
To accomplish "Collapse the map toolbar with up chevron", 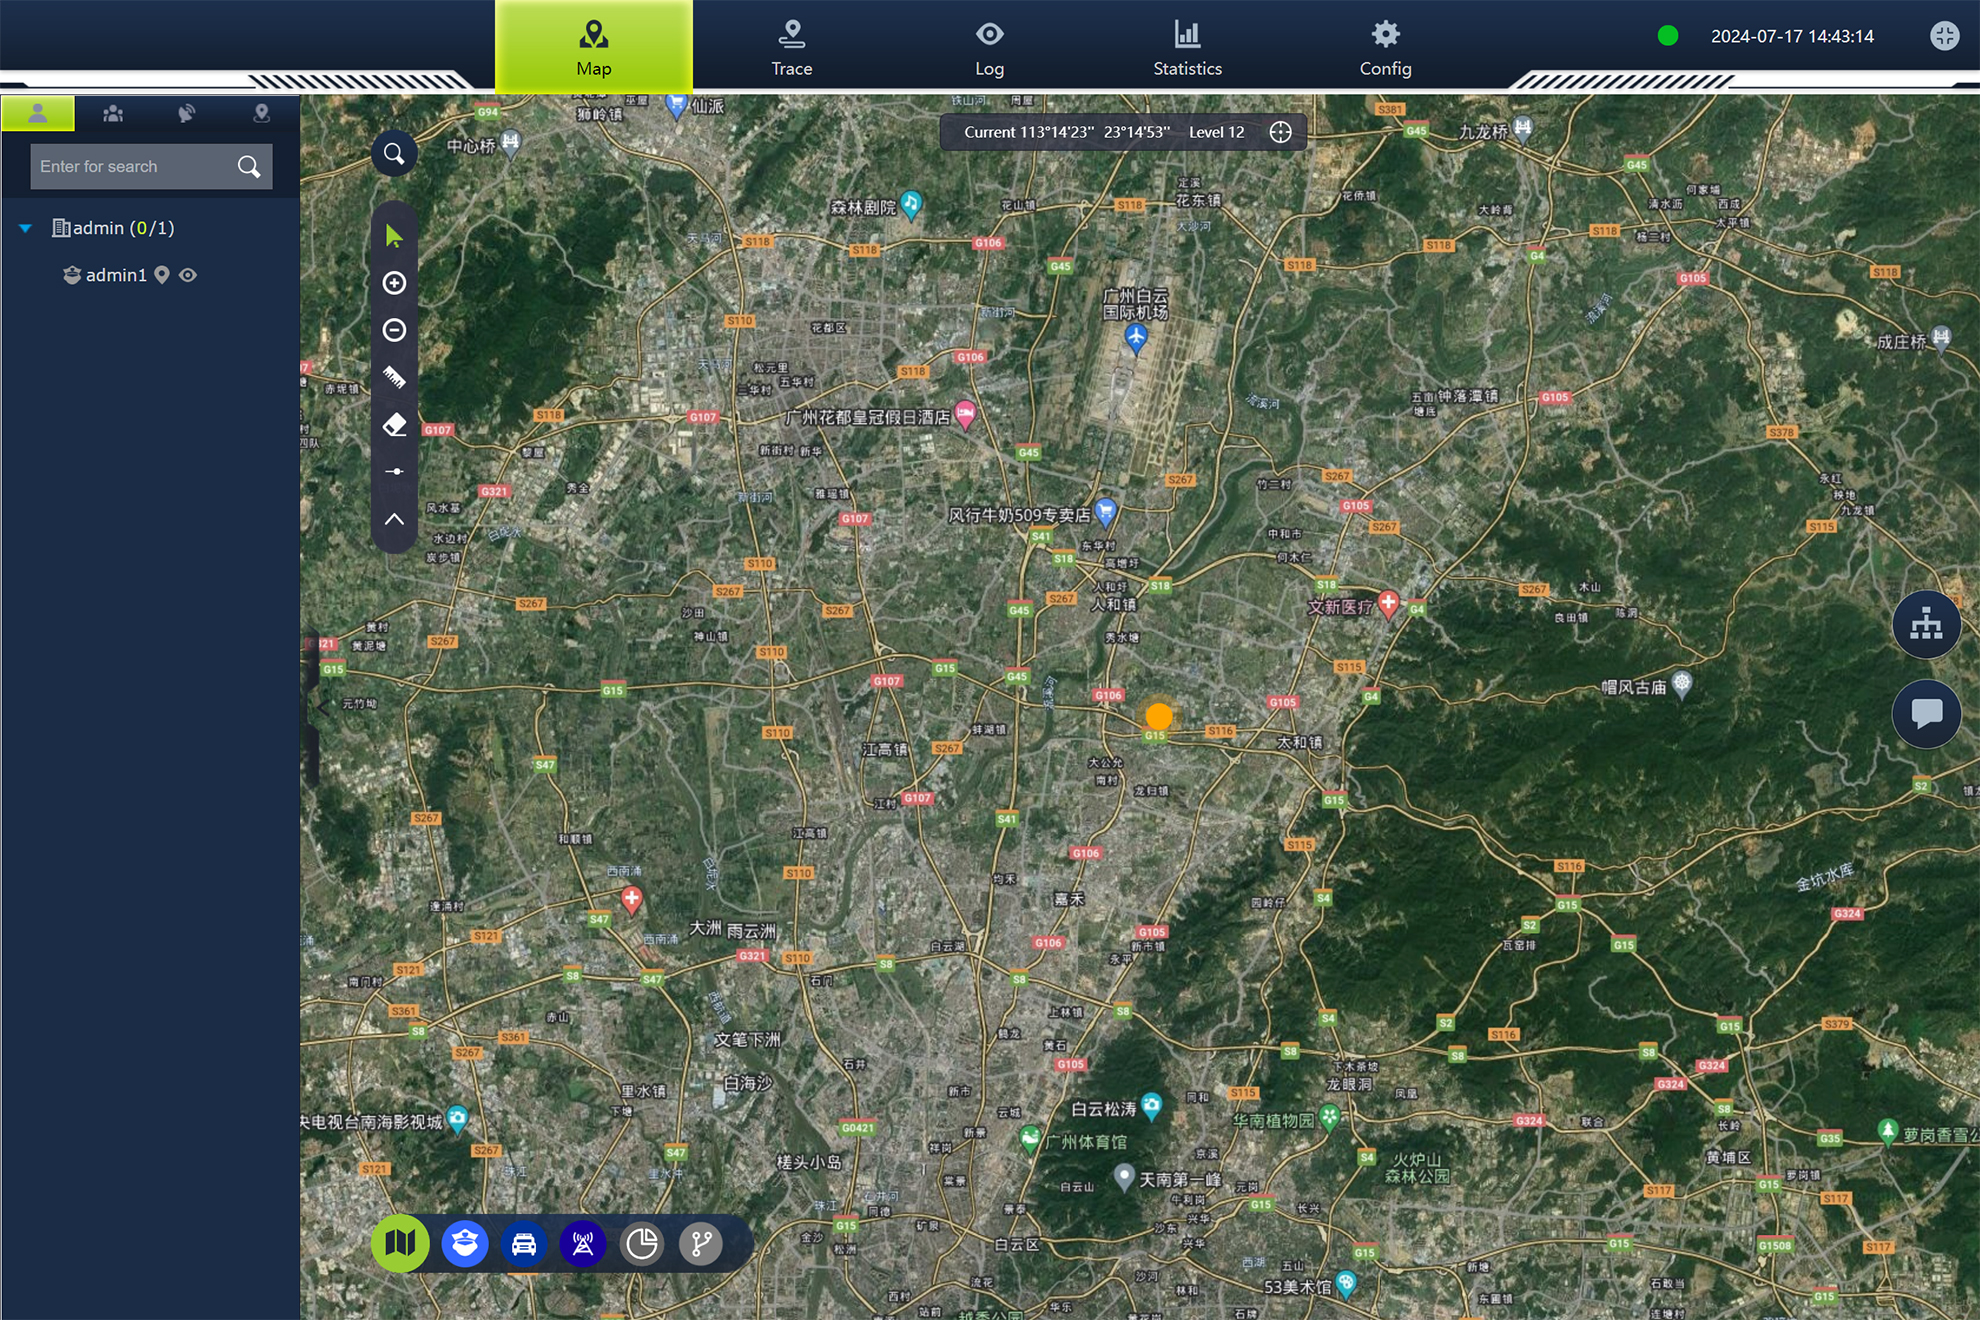I will (394, 519).
